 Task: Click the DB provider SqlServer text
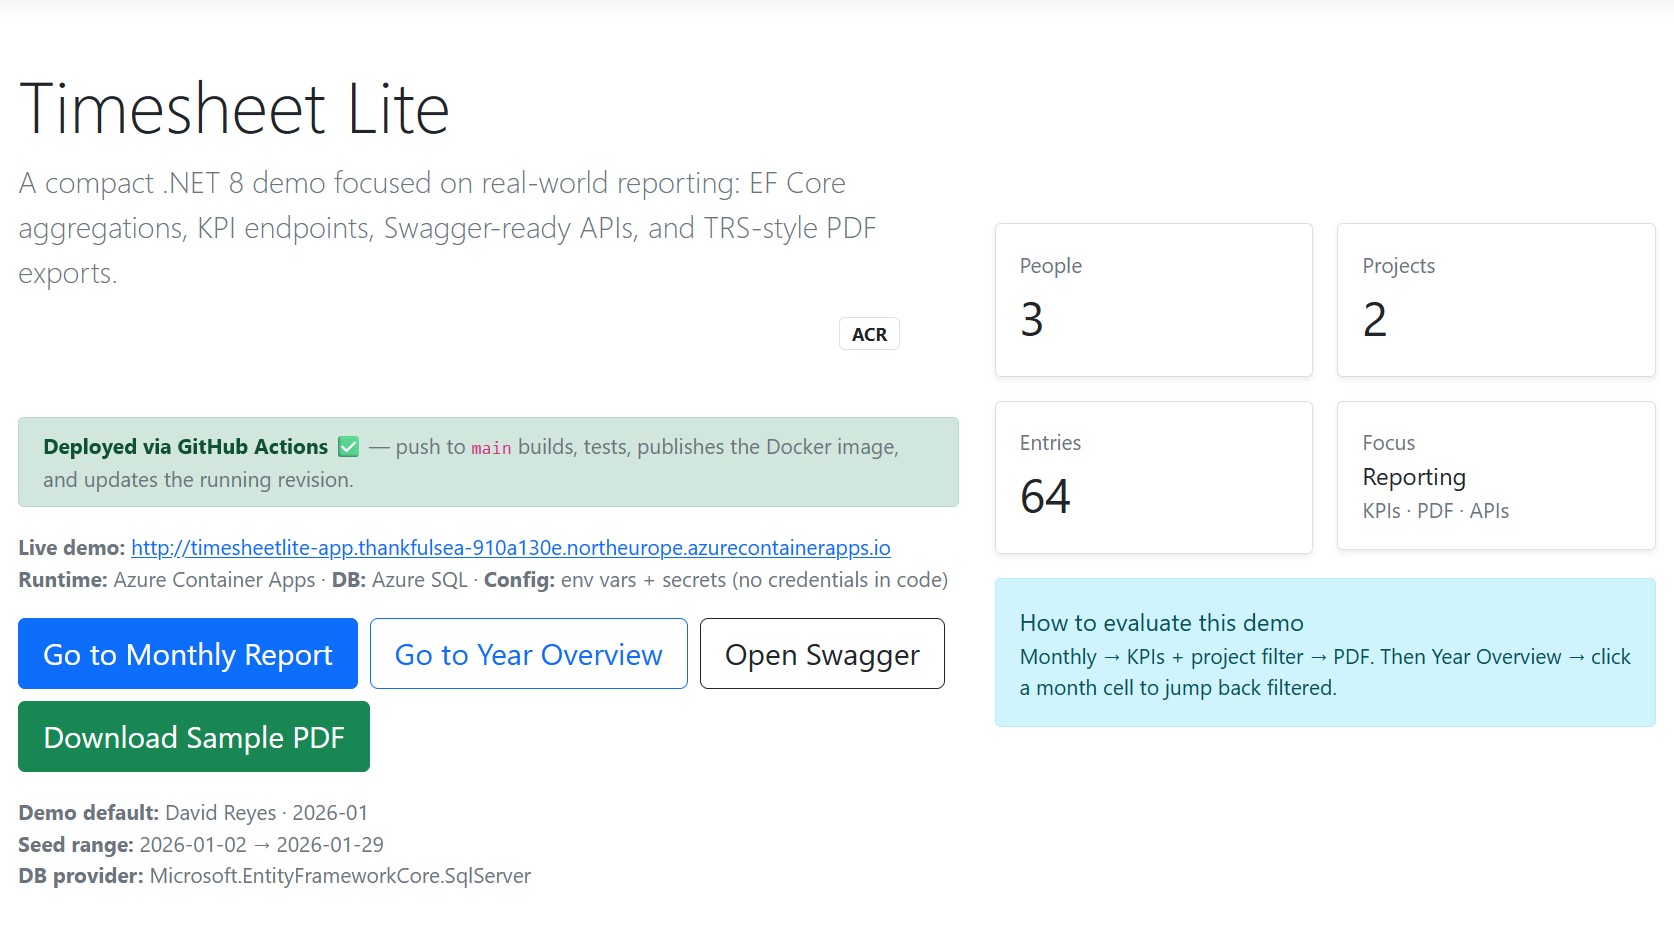(x=340, y=876)
